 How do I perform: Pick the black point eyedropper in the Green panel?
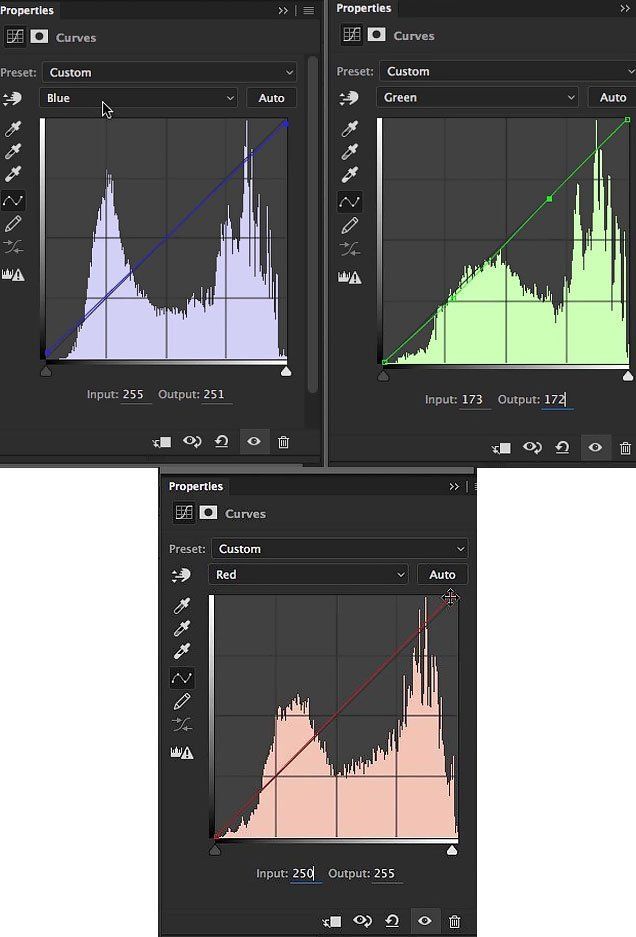coord(349,129)
